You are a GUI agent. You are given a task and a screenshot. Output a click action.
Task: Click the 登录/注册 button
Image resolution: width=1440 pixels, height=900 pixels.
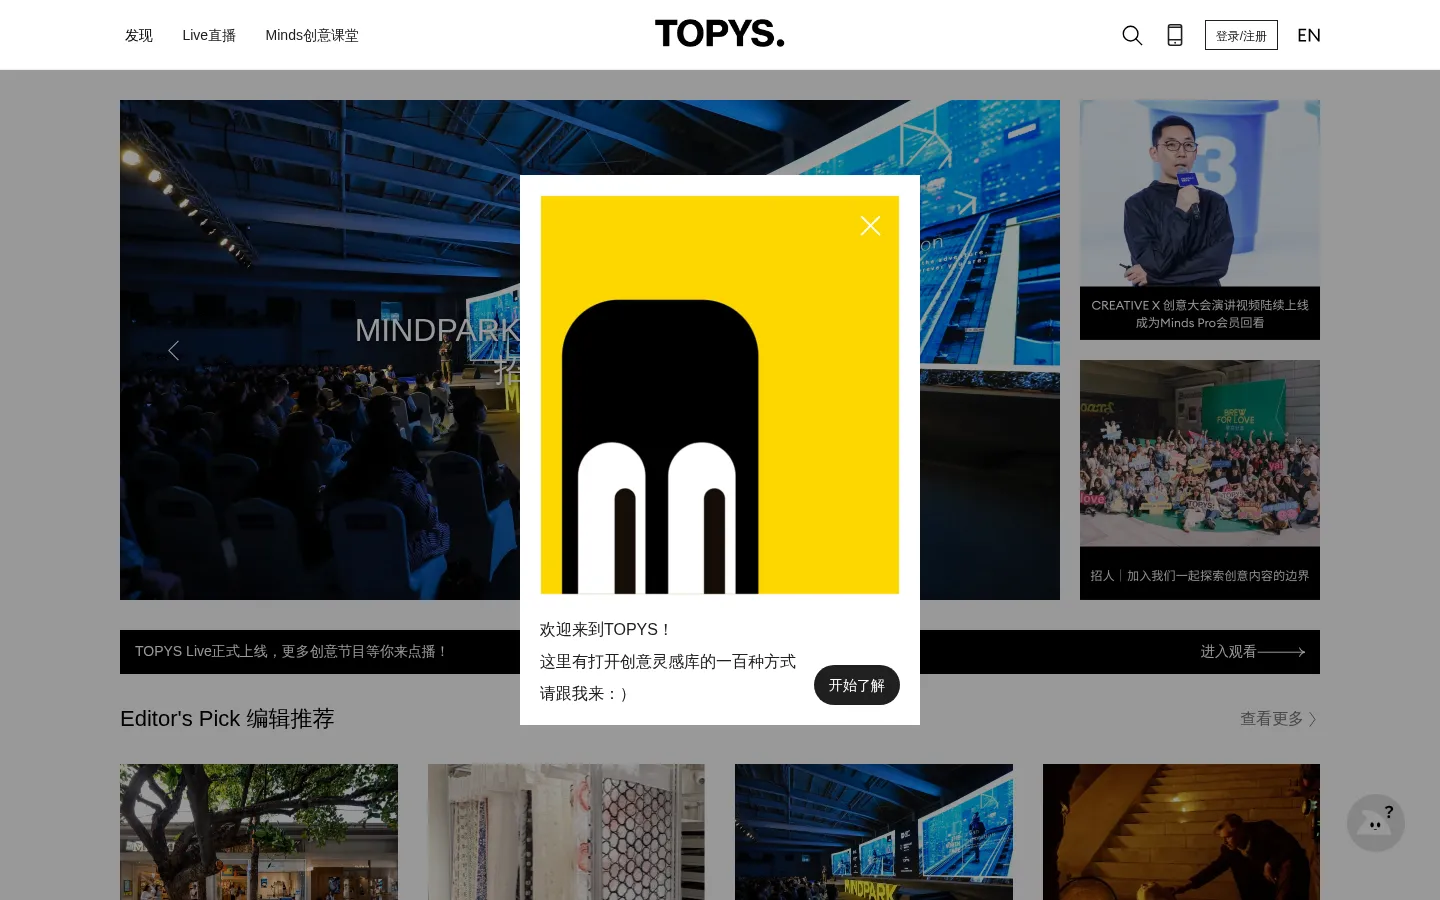point(1241,35)
